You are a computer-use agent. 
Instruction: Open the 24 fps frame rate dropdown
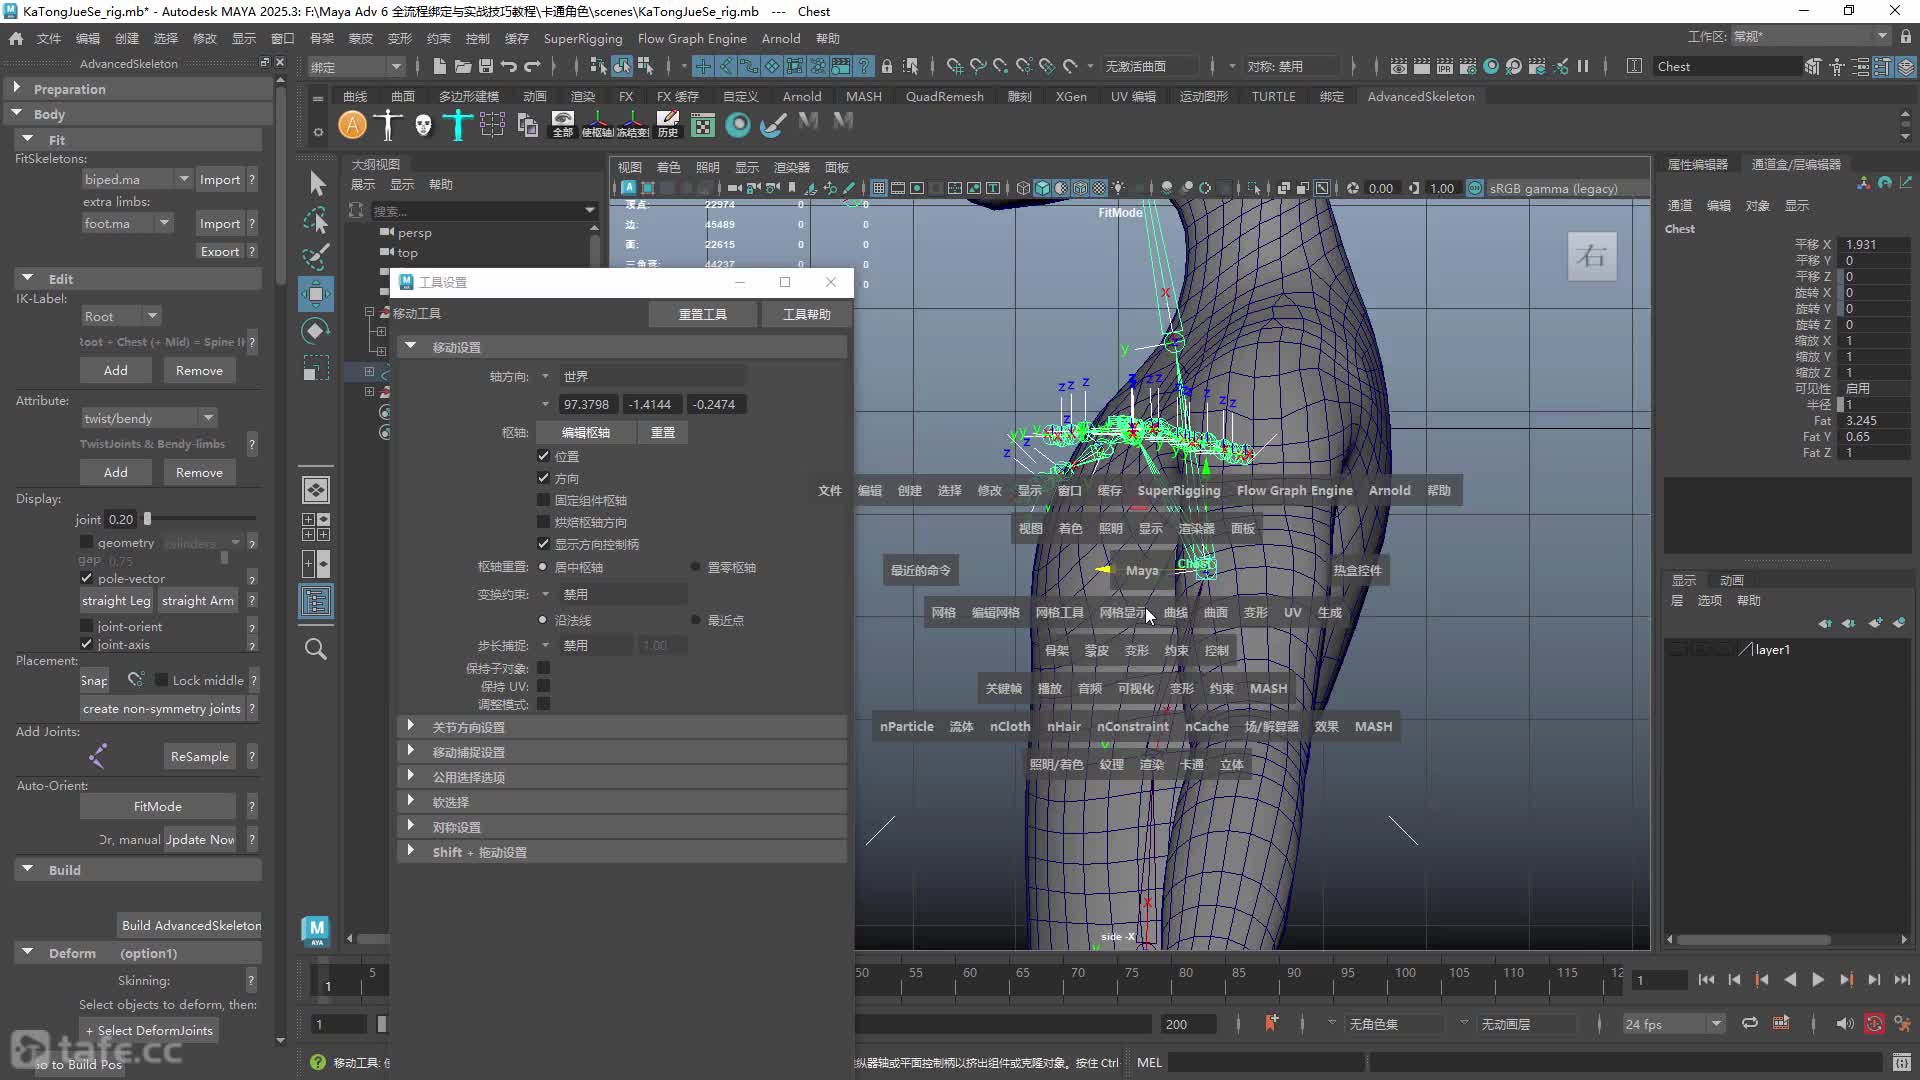click(1673, 1024)
